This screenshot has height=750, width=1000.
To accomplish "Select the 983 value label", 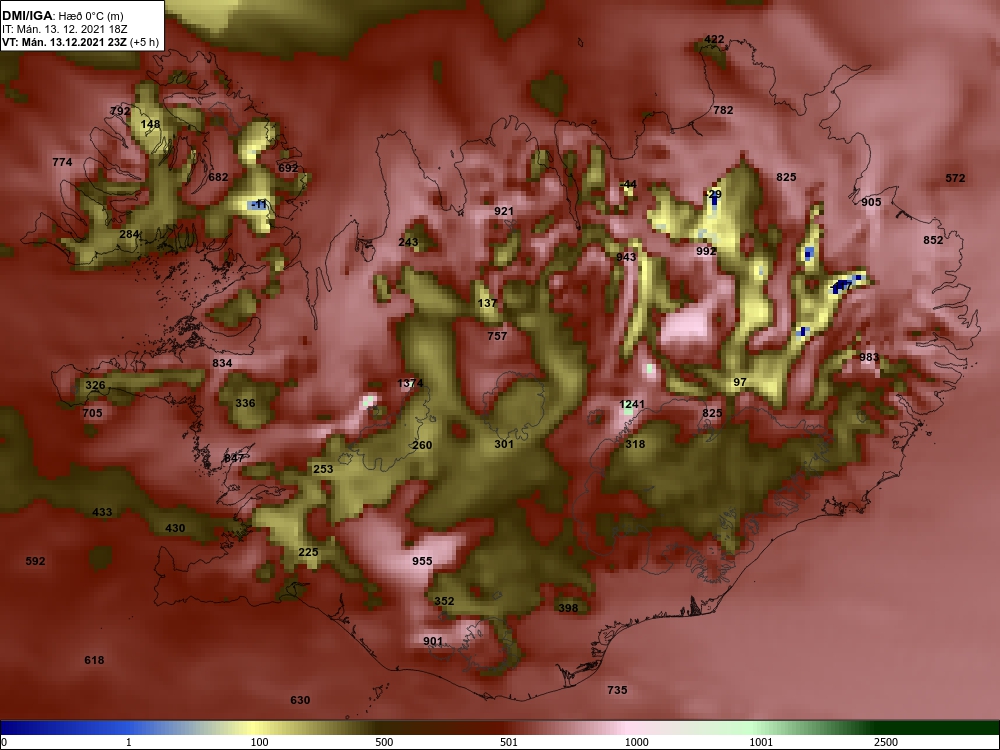I will [869, 358].
